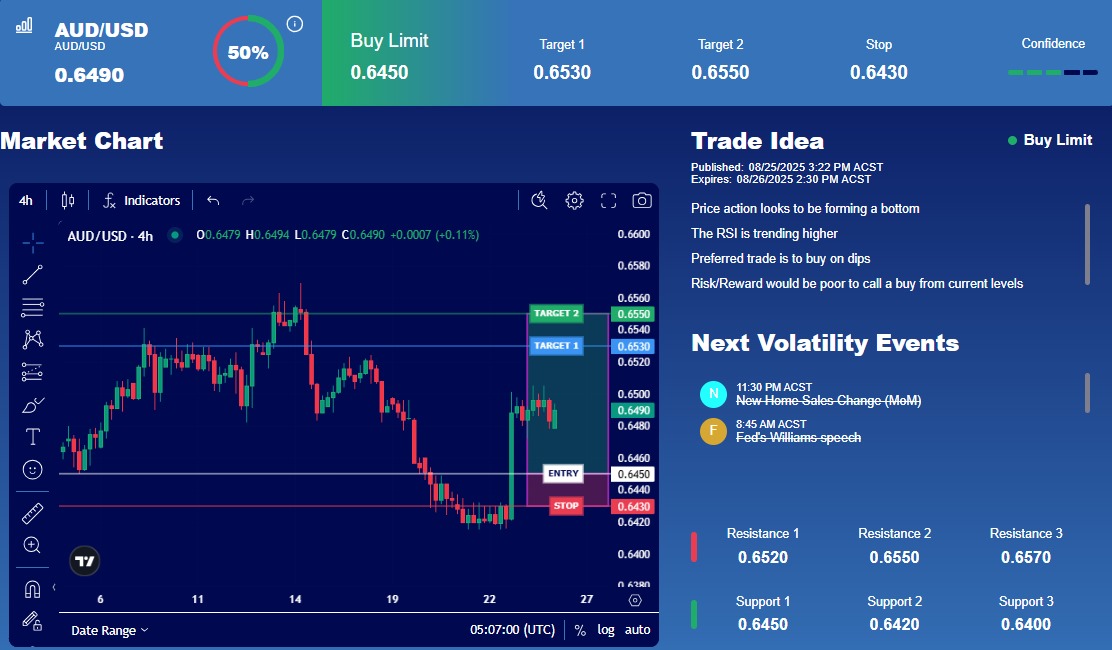Open the Fibonacci retracement tool
The height and width of the screenshot is (650, 1112).
pyautogui.click(x=33, y=307)
